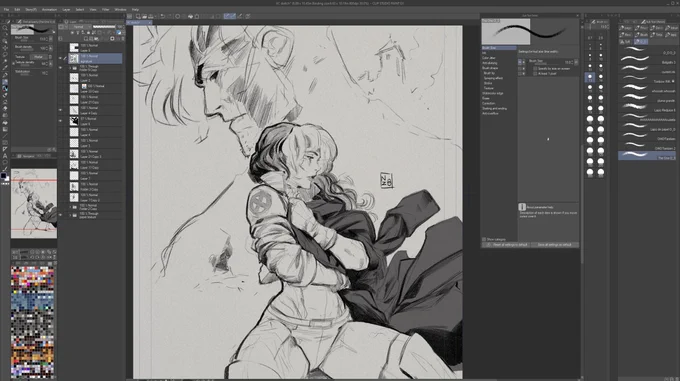Click the Redo icon in command bar
Screen dimensions: 680x381
(169, 16)
